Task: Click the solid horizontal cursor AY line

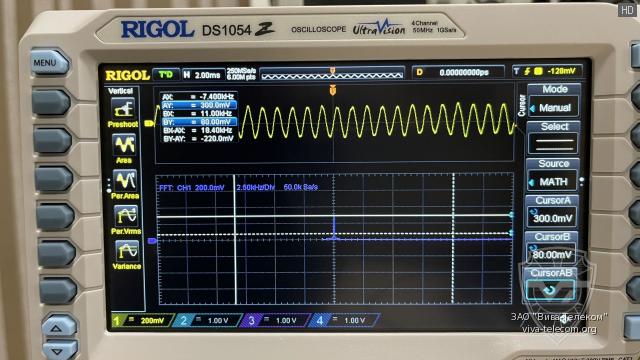Action: point(334,216)
